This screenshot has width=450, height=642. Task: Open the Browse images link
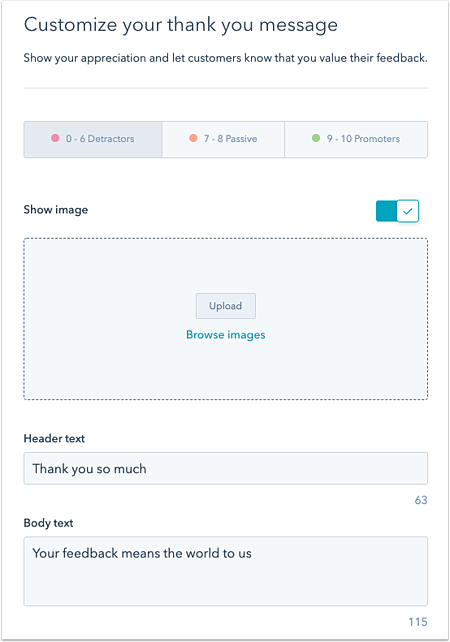point(226,335)
